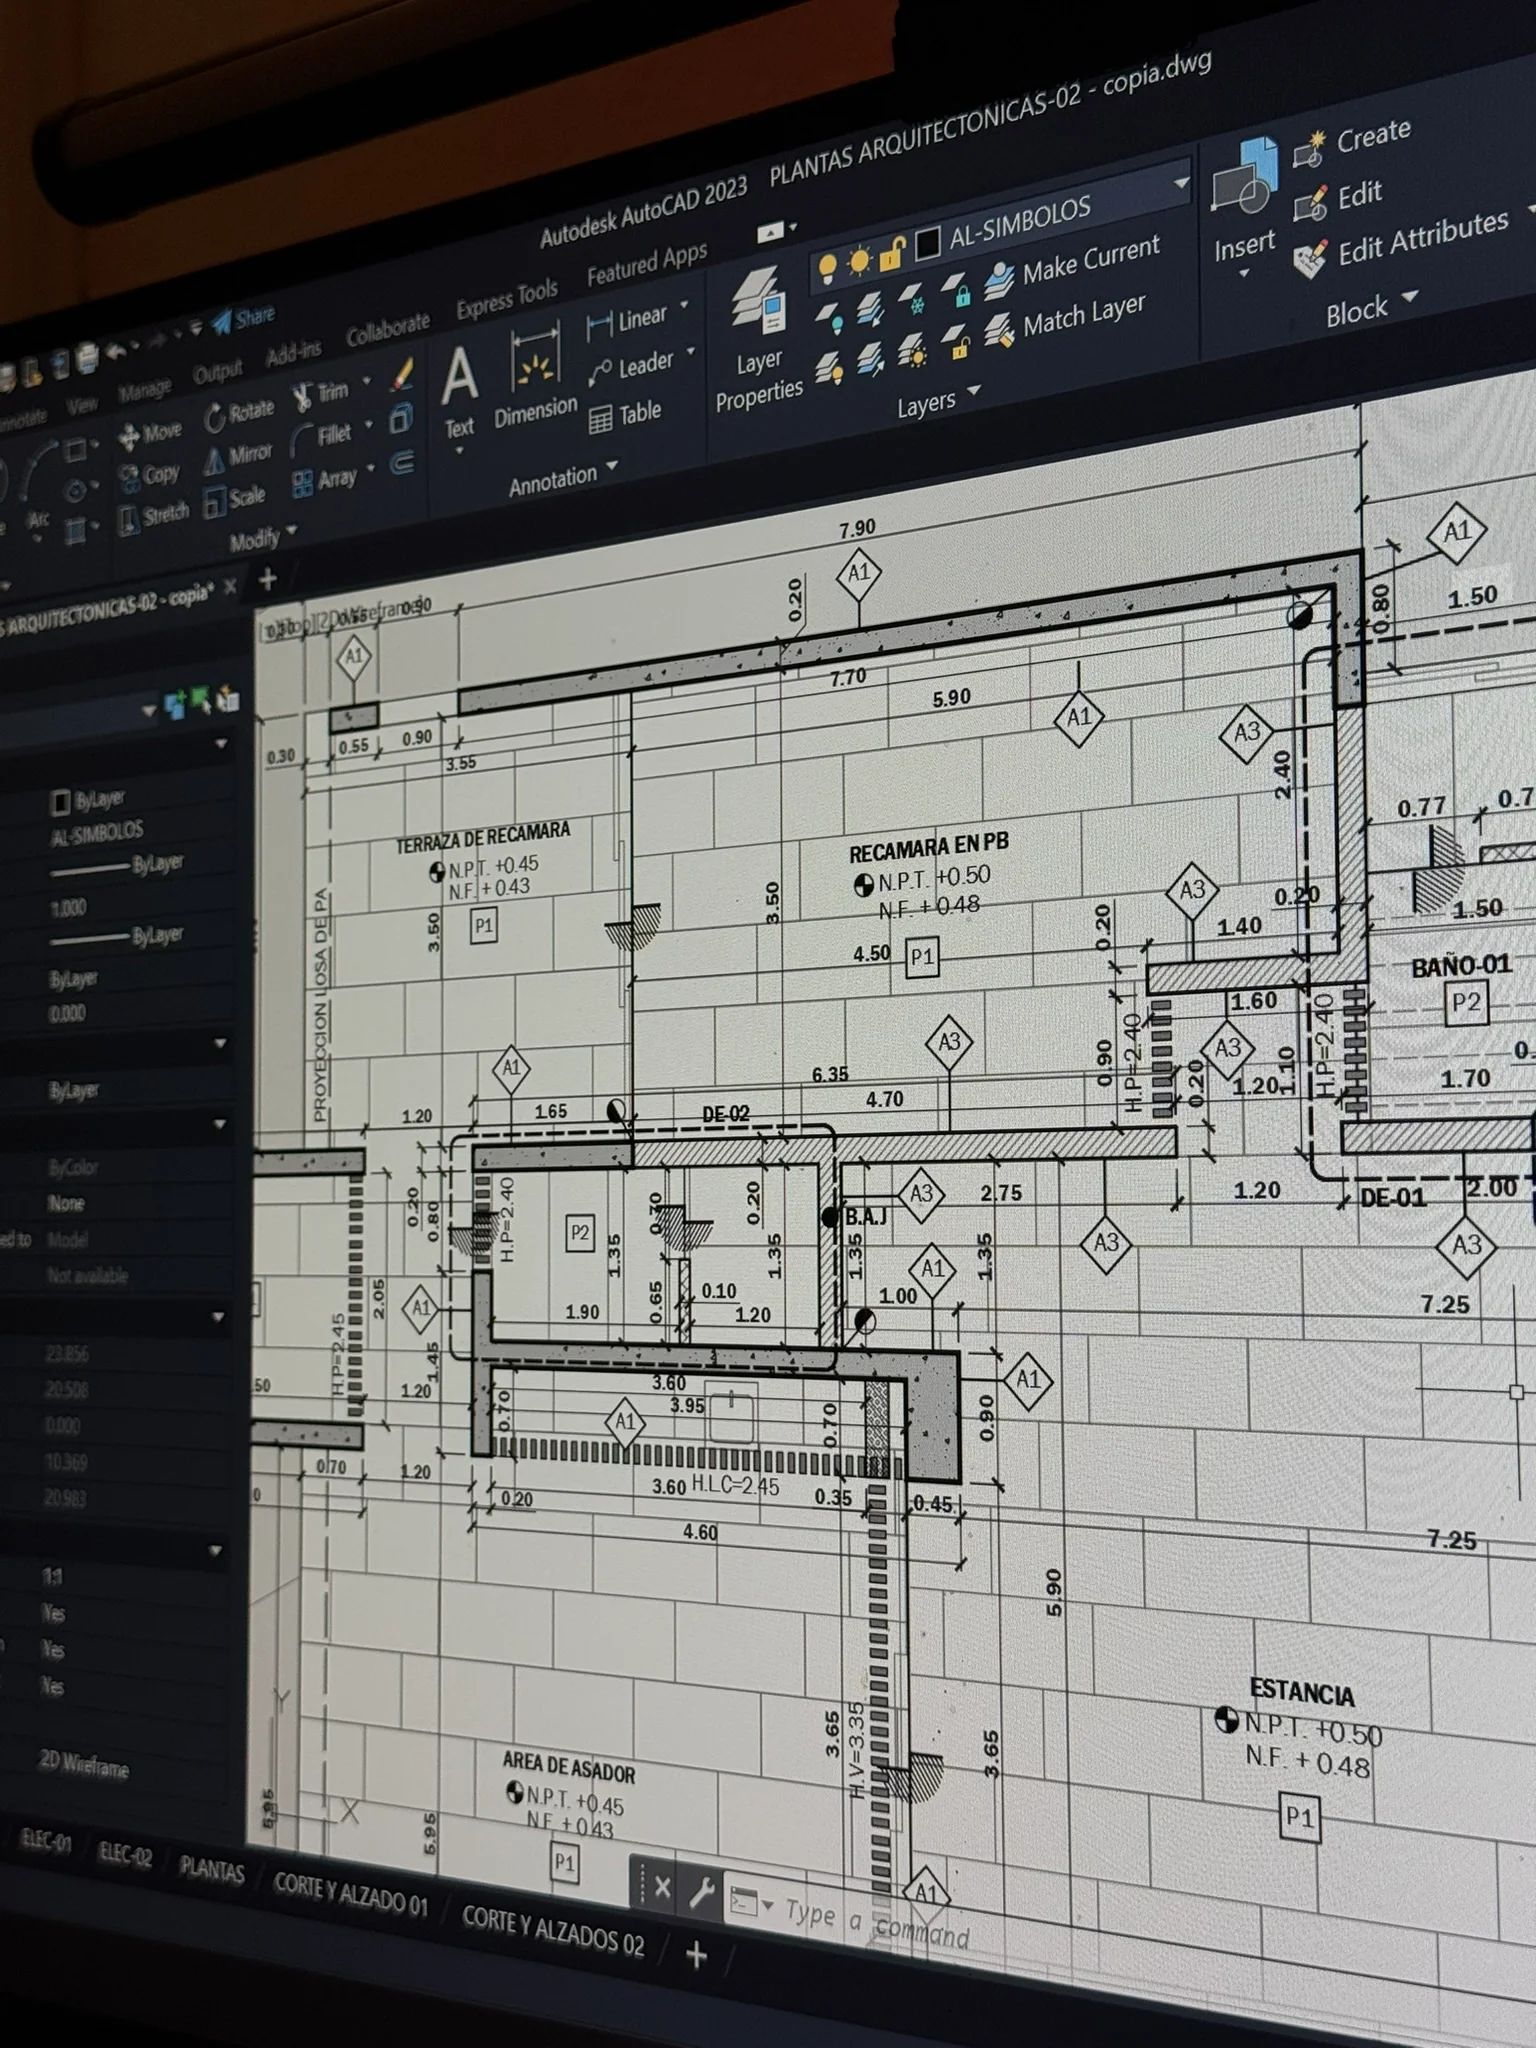Click the Dimension tool
The width and height of the screenshot is (1536, 2048).
(x=535, y=376)
